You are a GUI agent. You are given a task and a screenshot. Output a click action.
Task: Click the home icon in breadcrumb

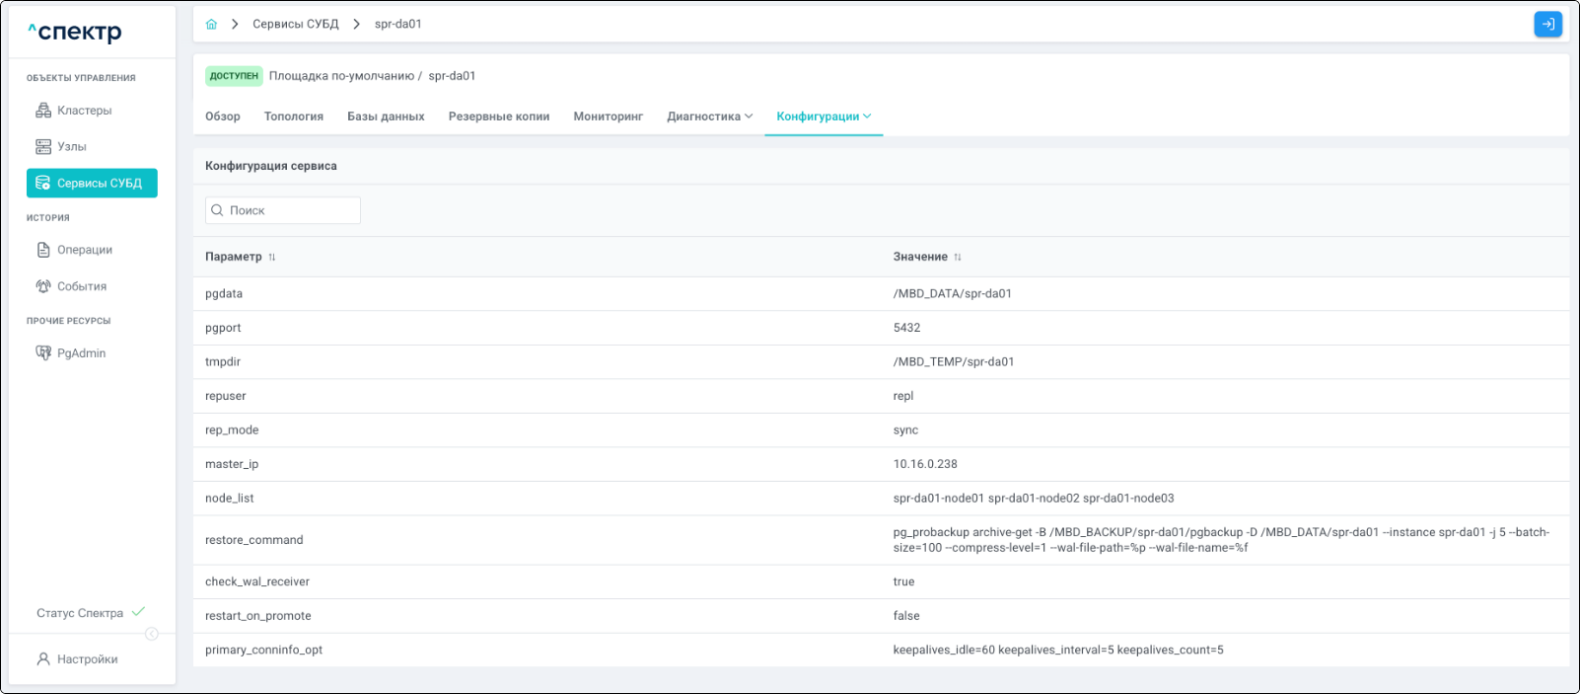click(211, 24)
